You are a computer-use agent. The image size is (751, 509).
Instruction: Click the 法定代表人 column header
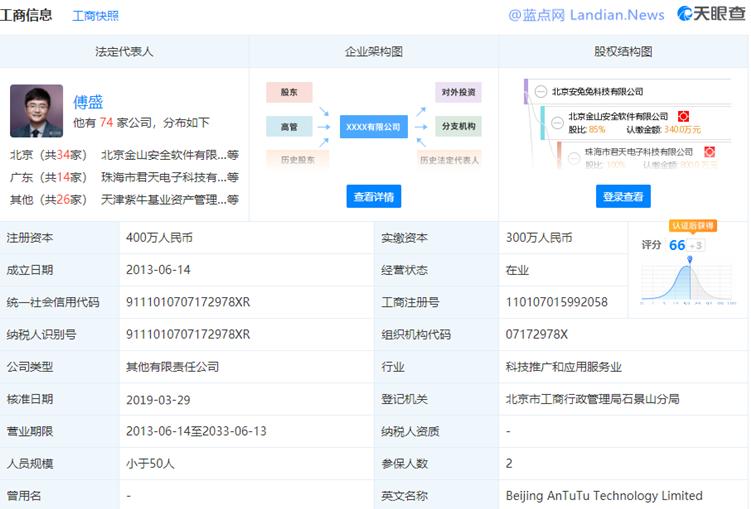pos(124,51)
